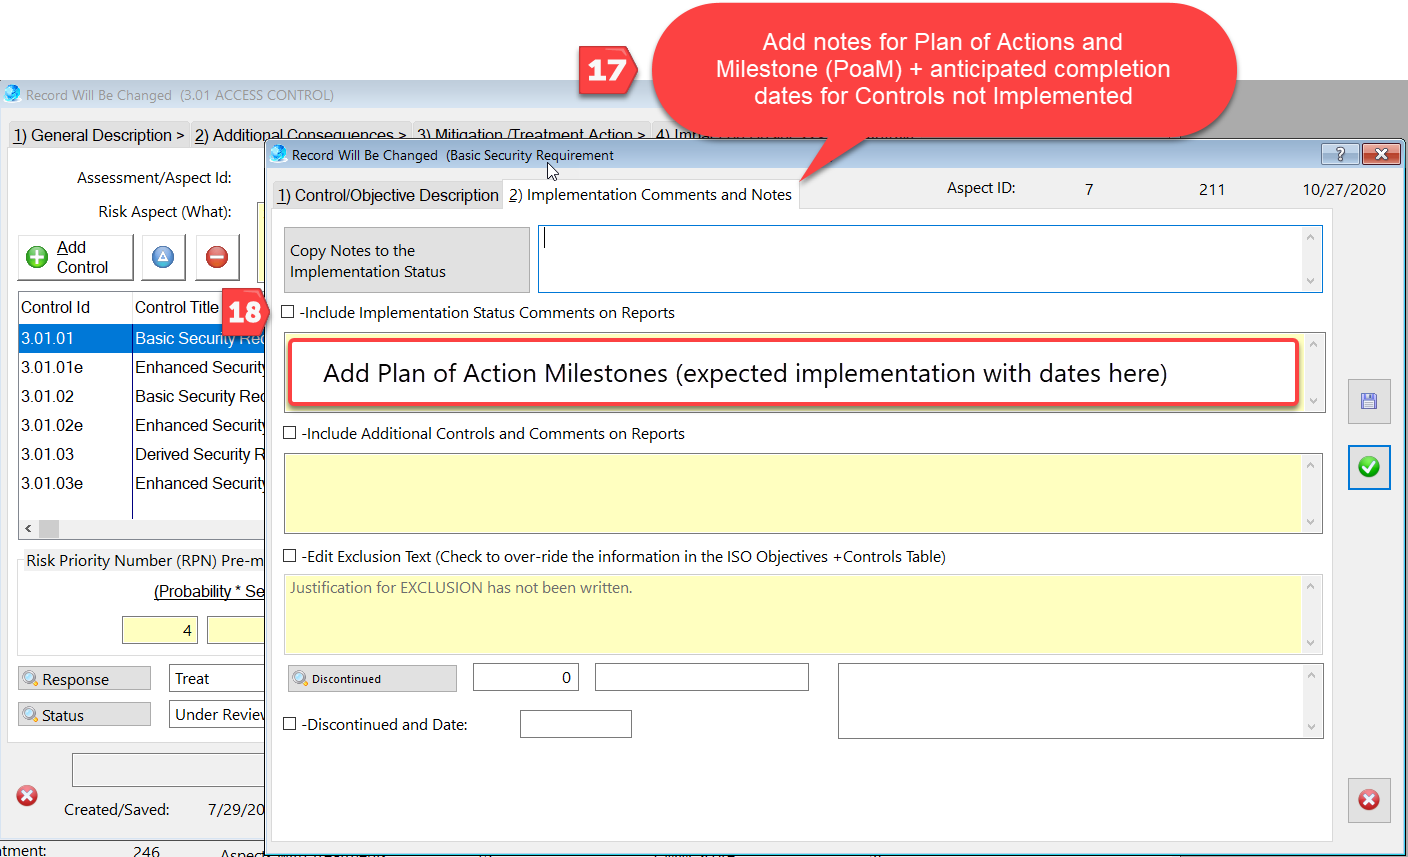Select control row 3.01.02 in the list
1408x857 pixels.
point(48,397)
